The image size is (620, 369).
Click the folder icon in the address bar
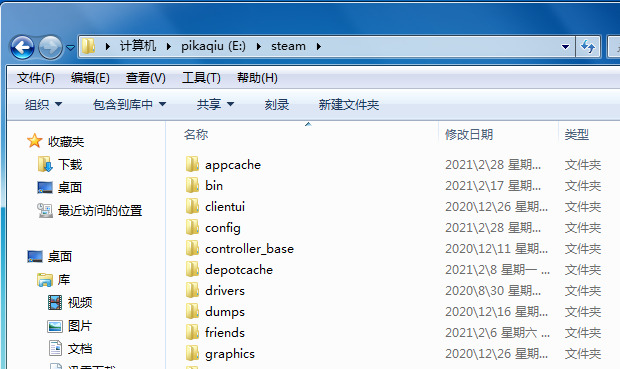89,46
